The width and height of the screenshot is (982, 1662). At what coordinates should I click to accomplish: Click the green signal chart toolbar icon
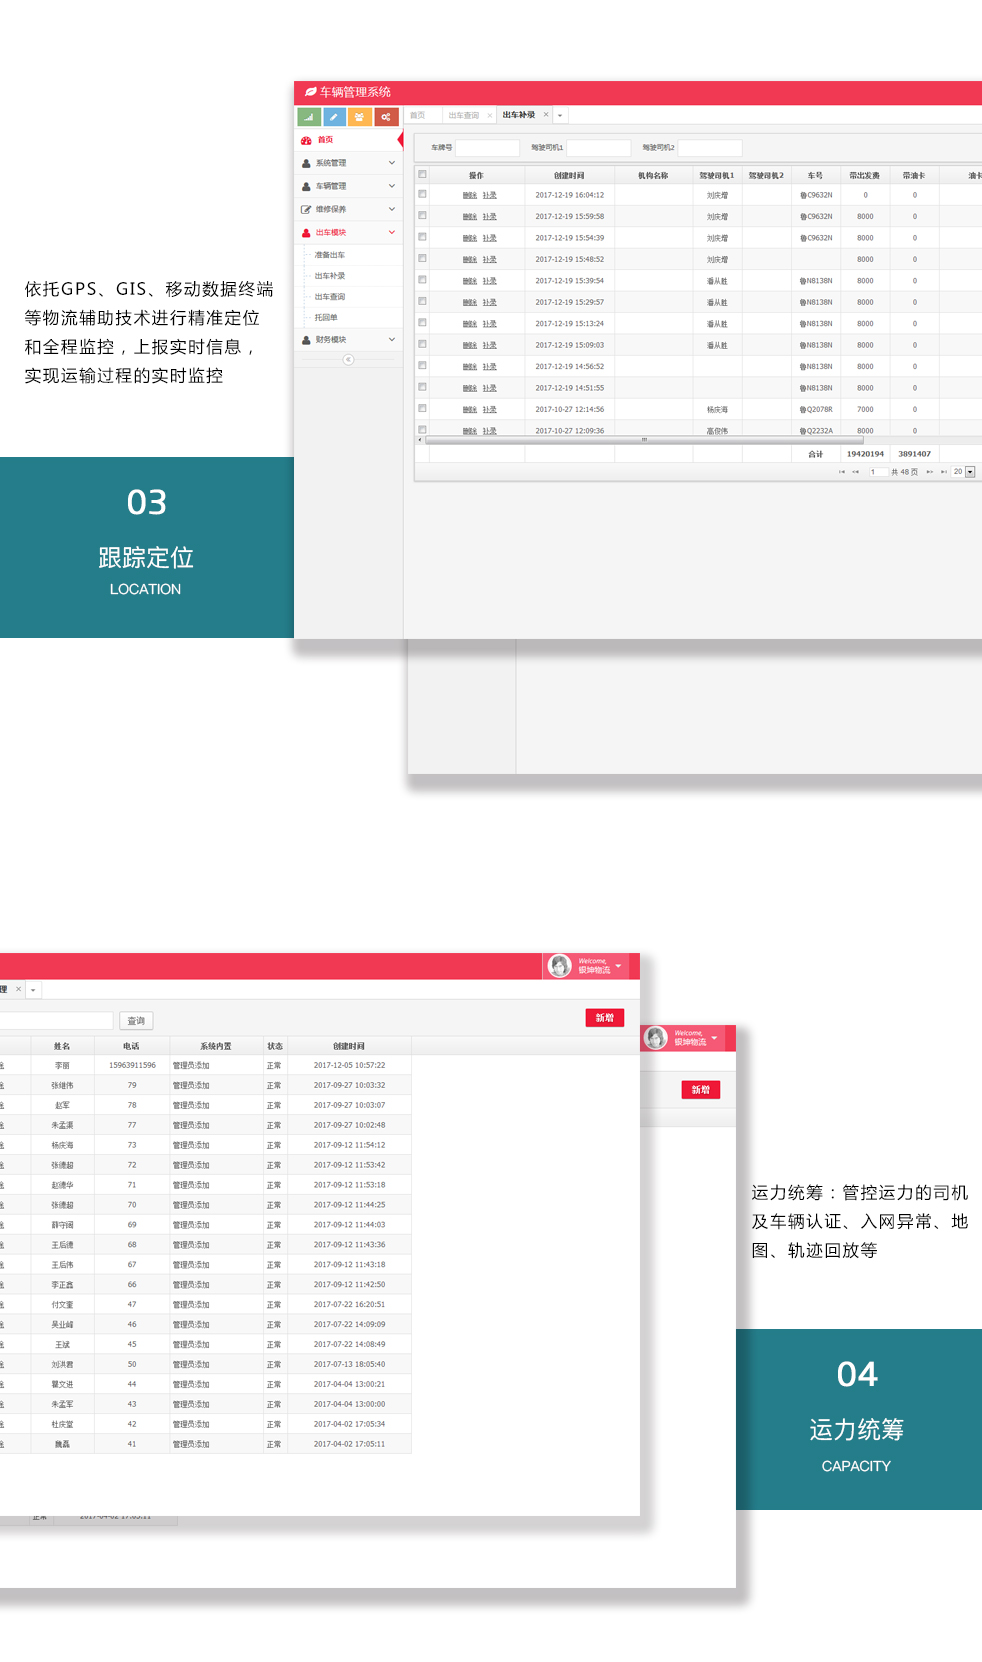pos(309,117)
